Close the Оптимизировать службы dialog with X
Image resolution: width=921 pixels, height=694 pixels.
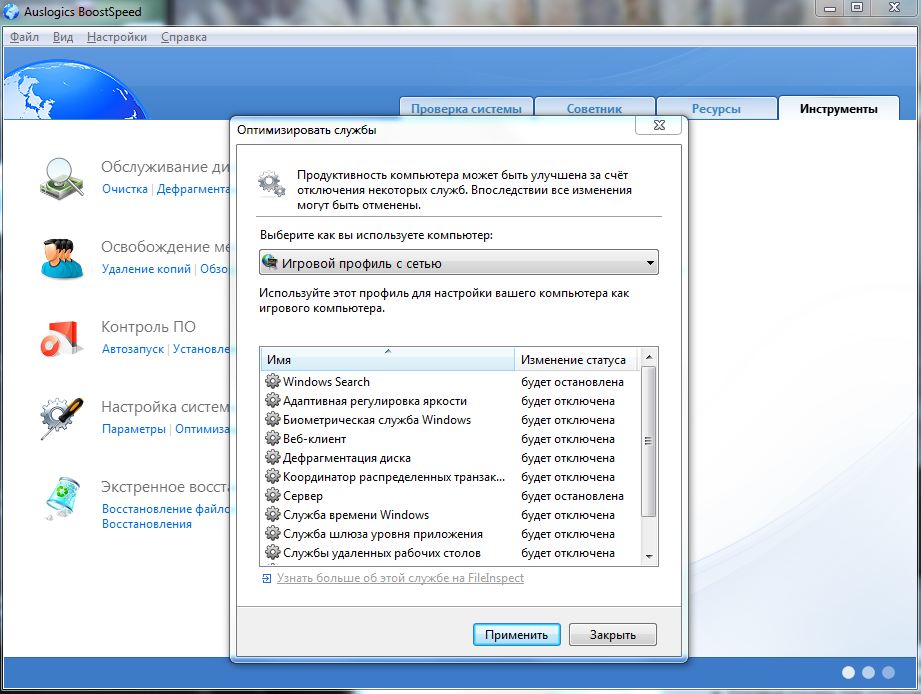(x=658, y=125)
